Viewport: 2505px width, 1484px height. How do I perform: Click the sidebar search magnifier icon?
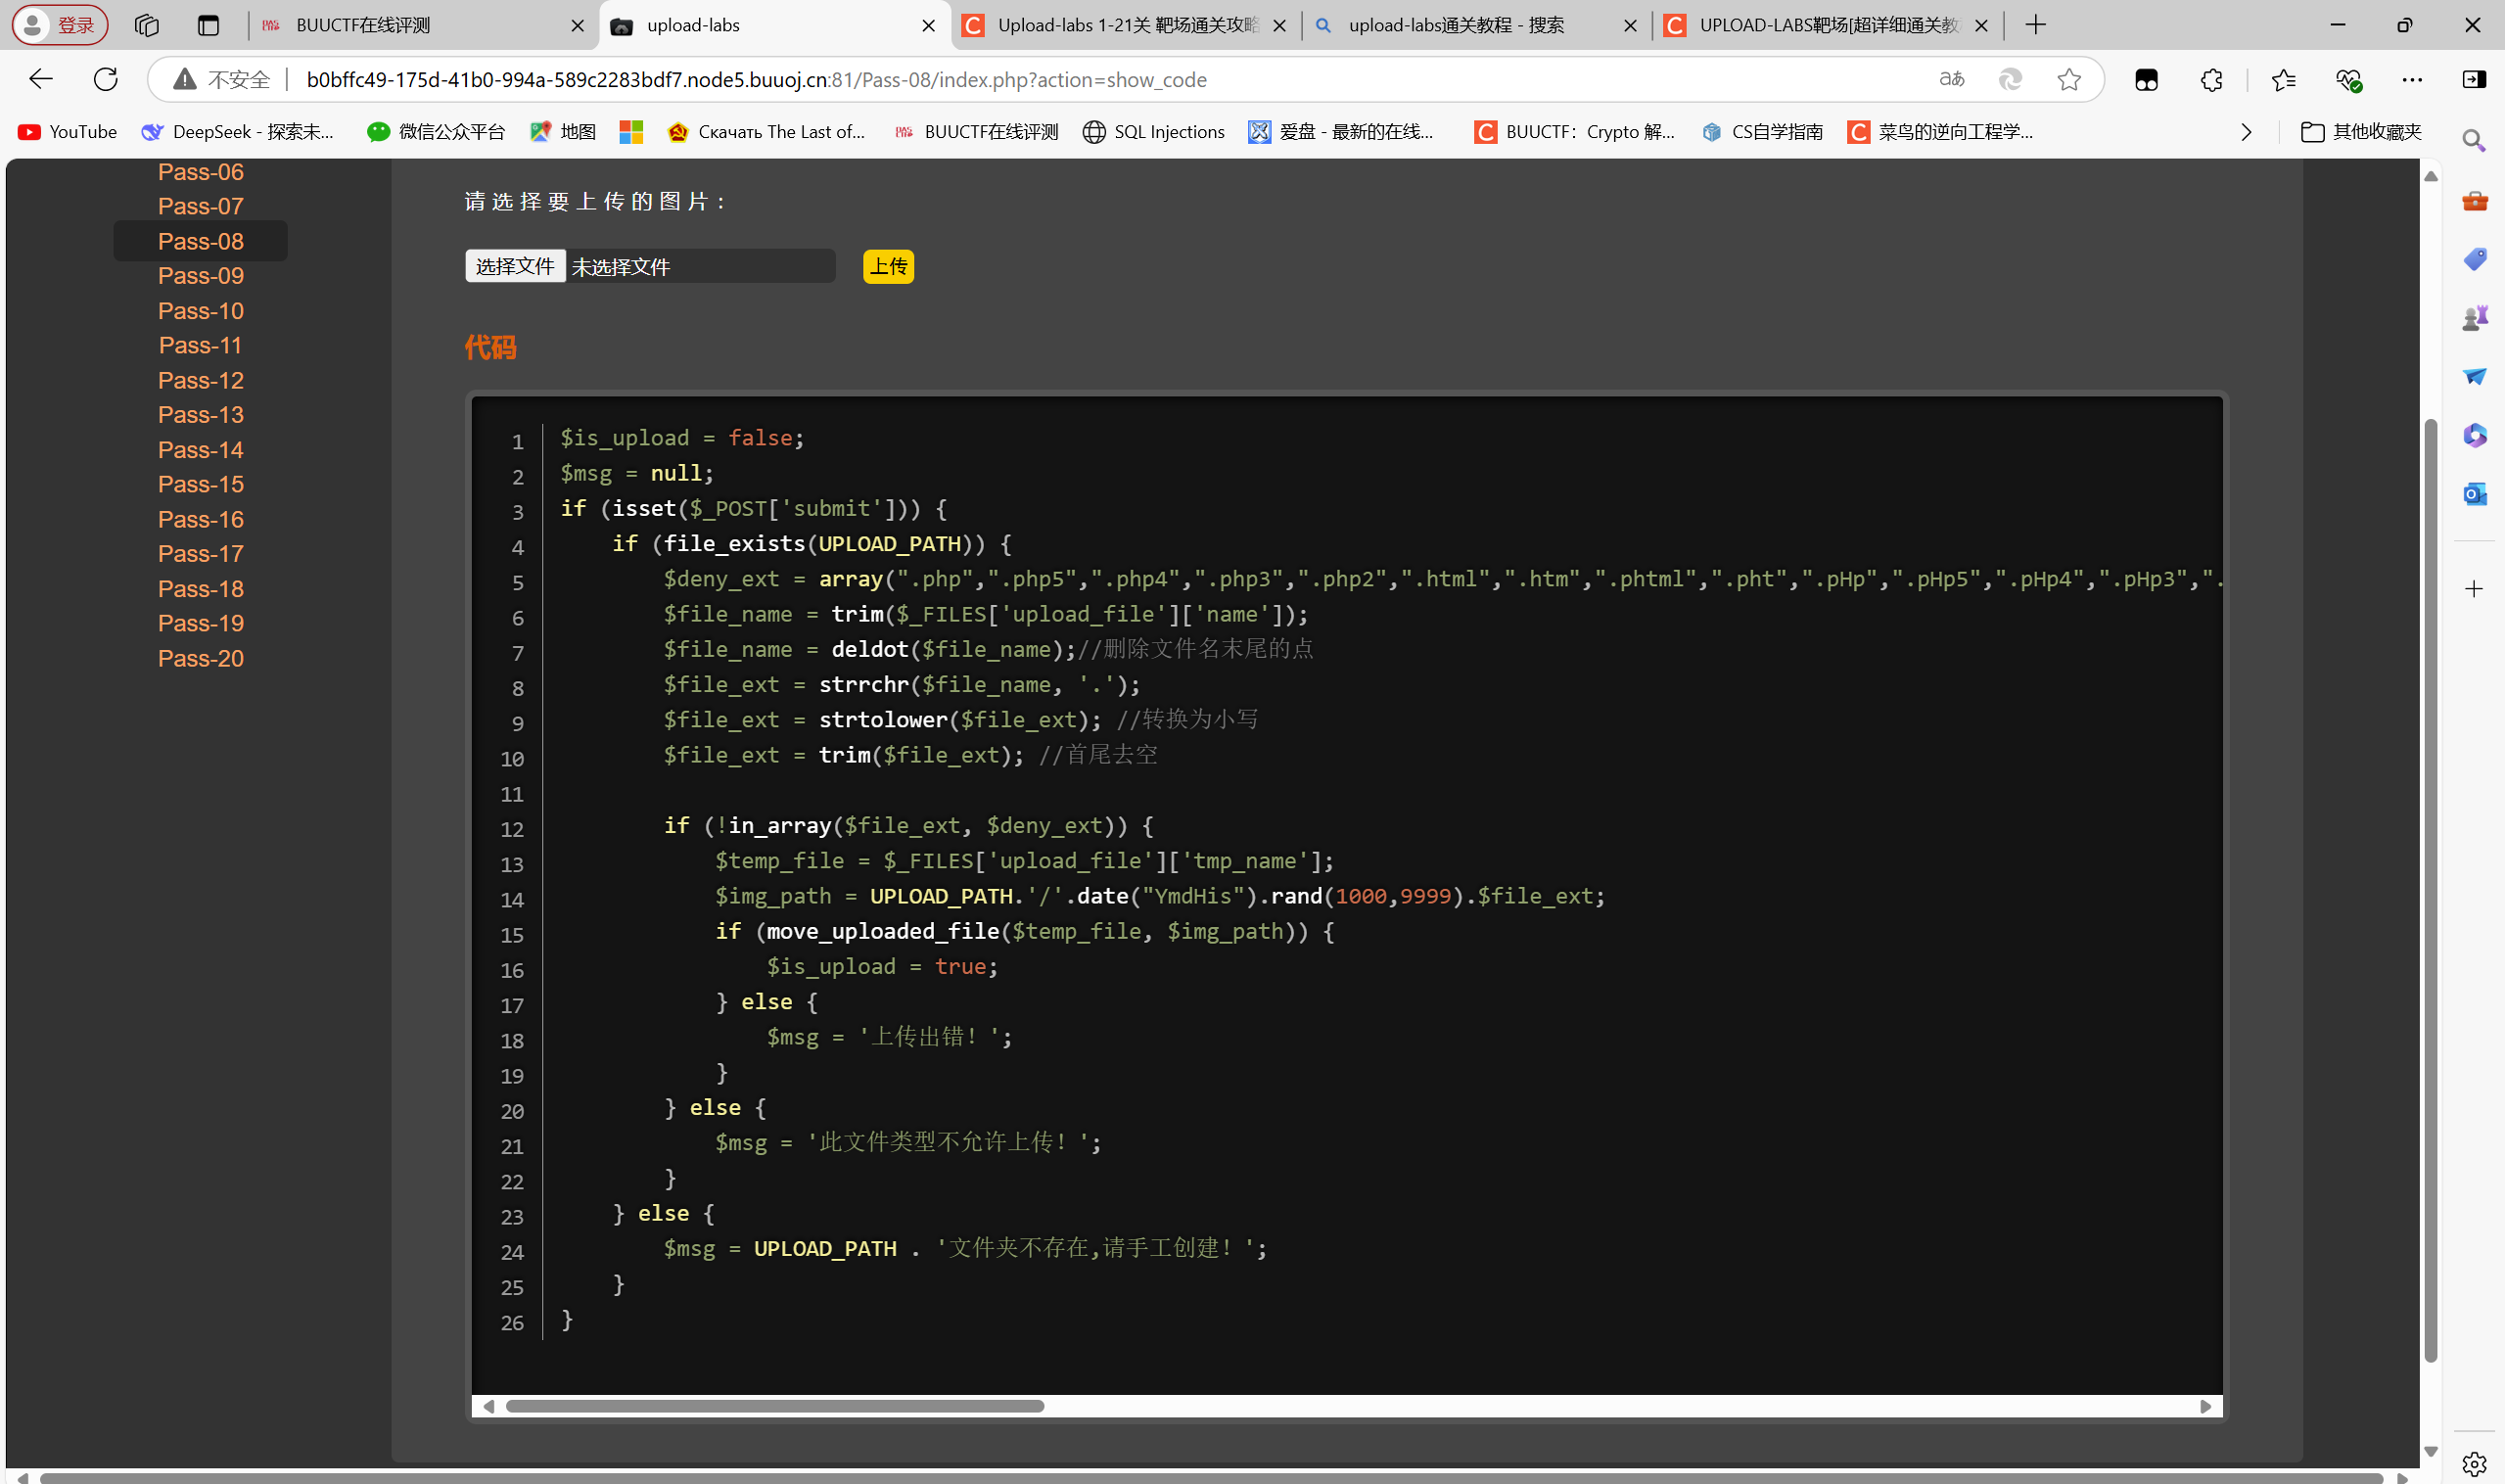(x=2474, y=141)
